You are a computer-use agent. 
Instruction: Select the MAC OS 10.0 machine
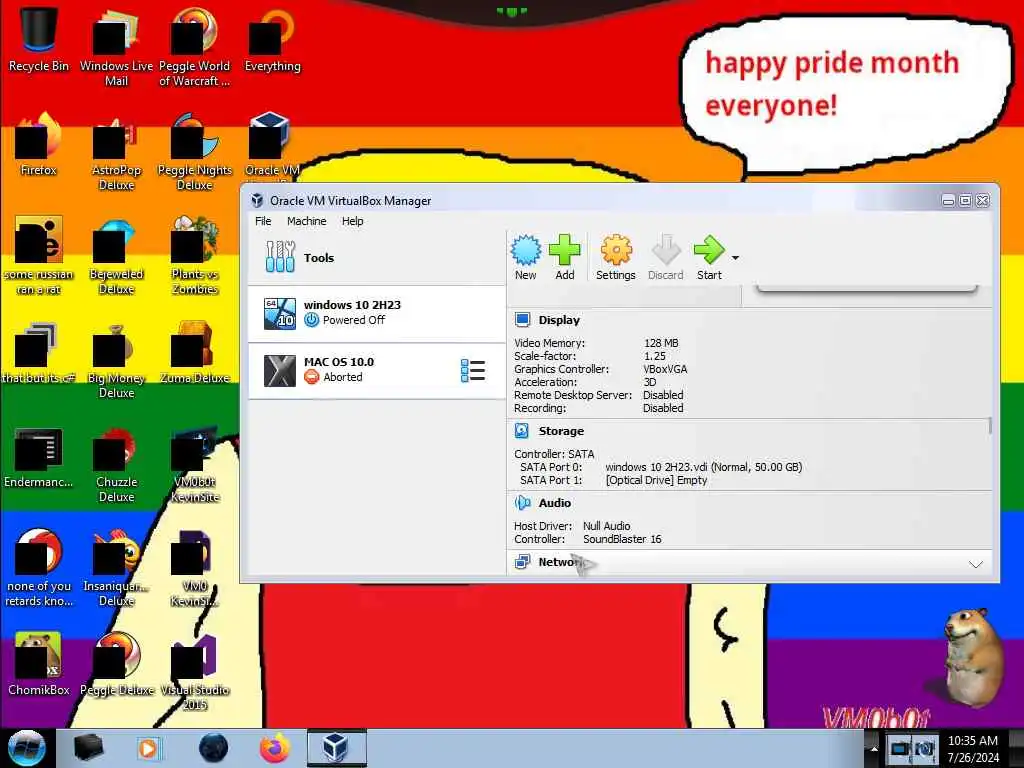pos(377,370)
